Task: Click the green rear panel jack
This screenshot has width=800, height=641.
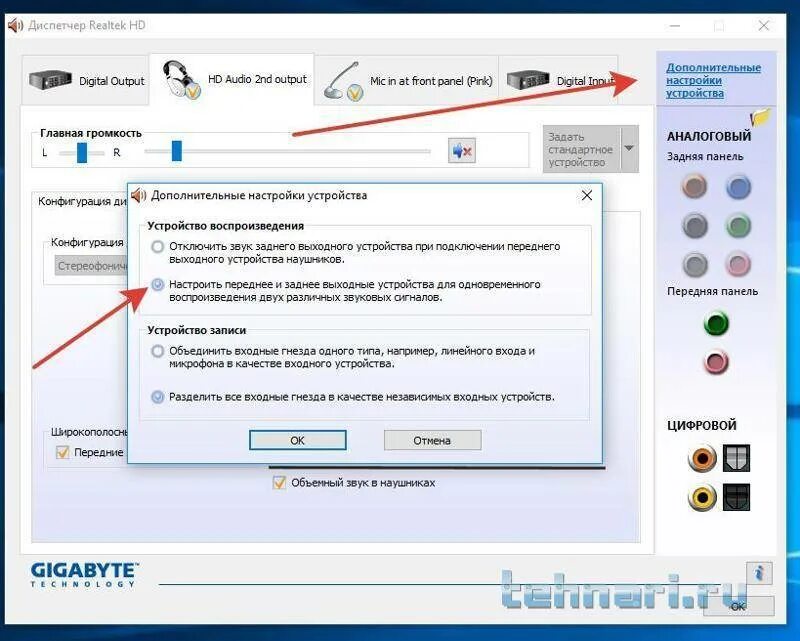Action: click(x=738, y=225)
